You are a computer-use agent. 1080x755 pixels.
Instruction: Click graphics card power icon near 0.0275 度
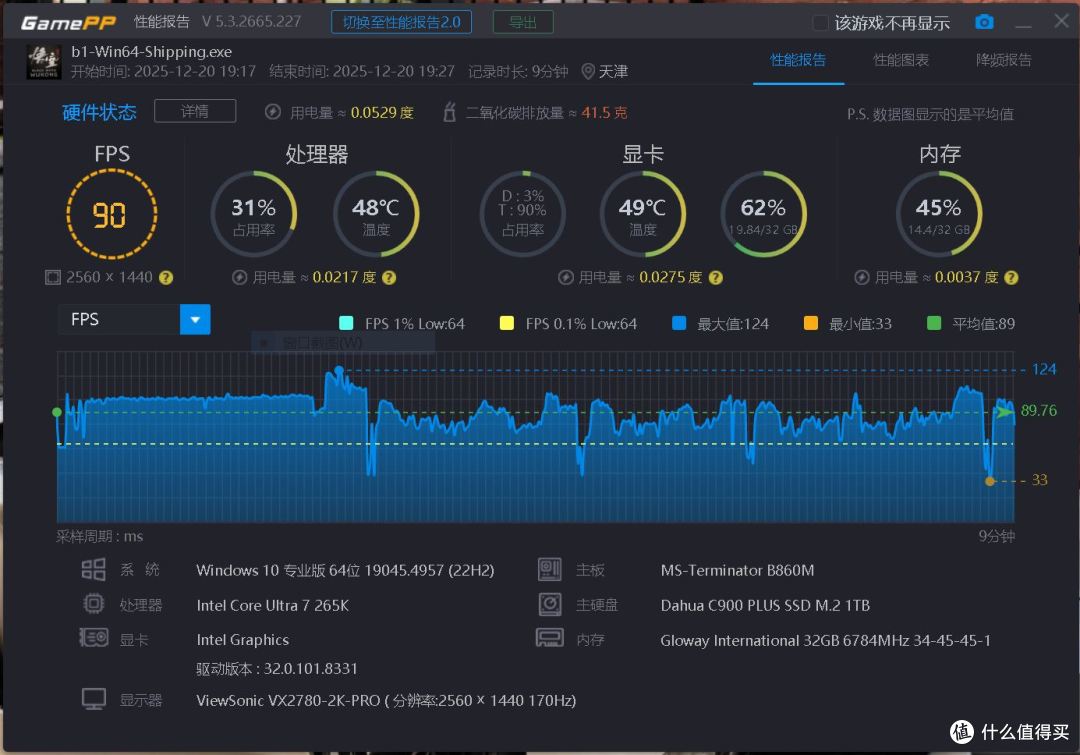[565, 278]
